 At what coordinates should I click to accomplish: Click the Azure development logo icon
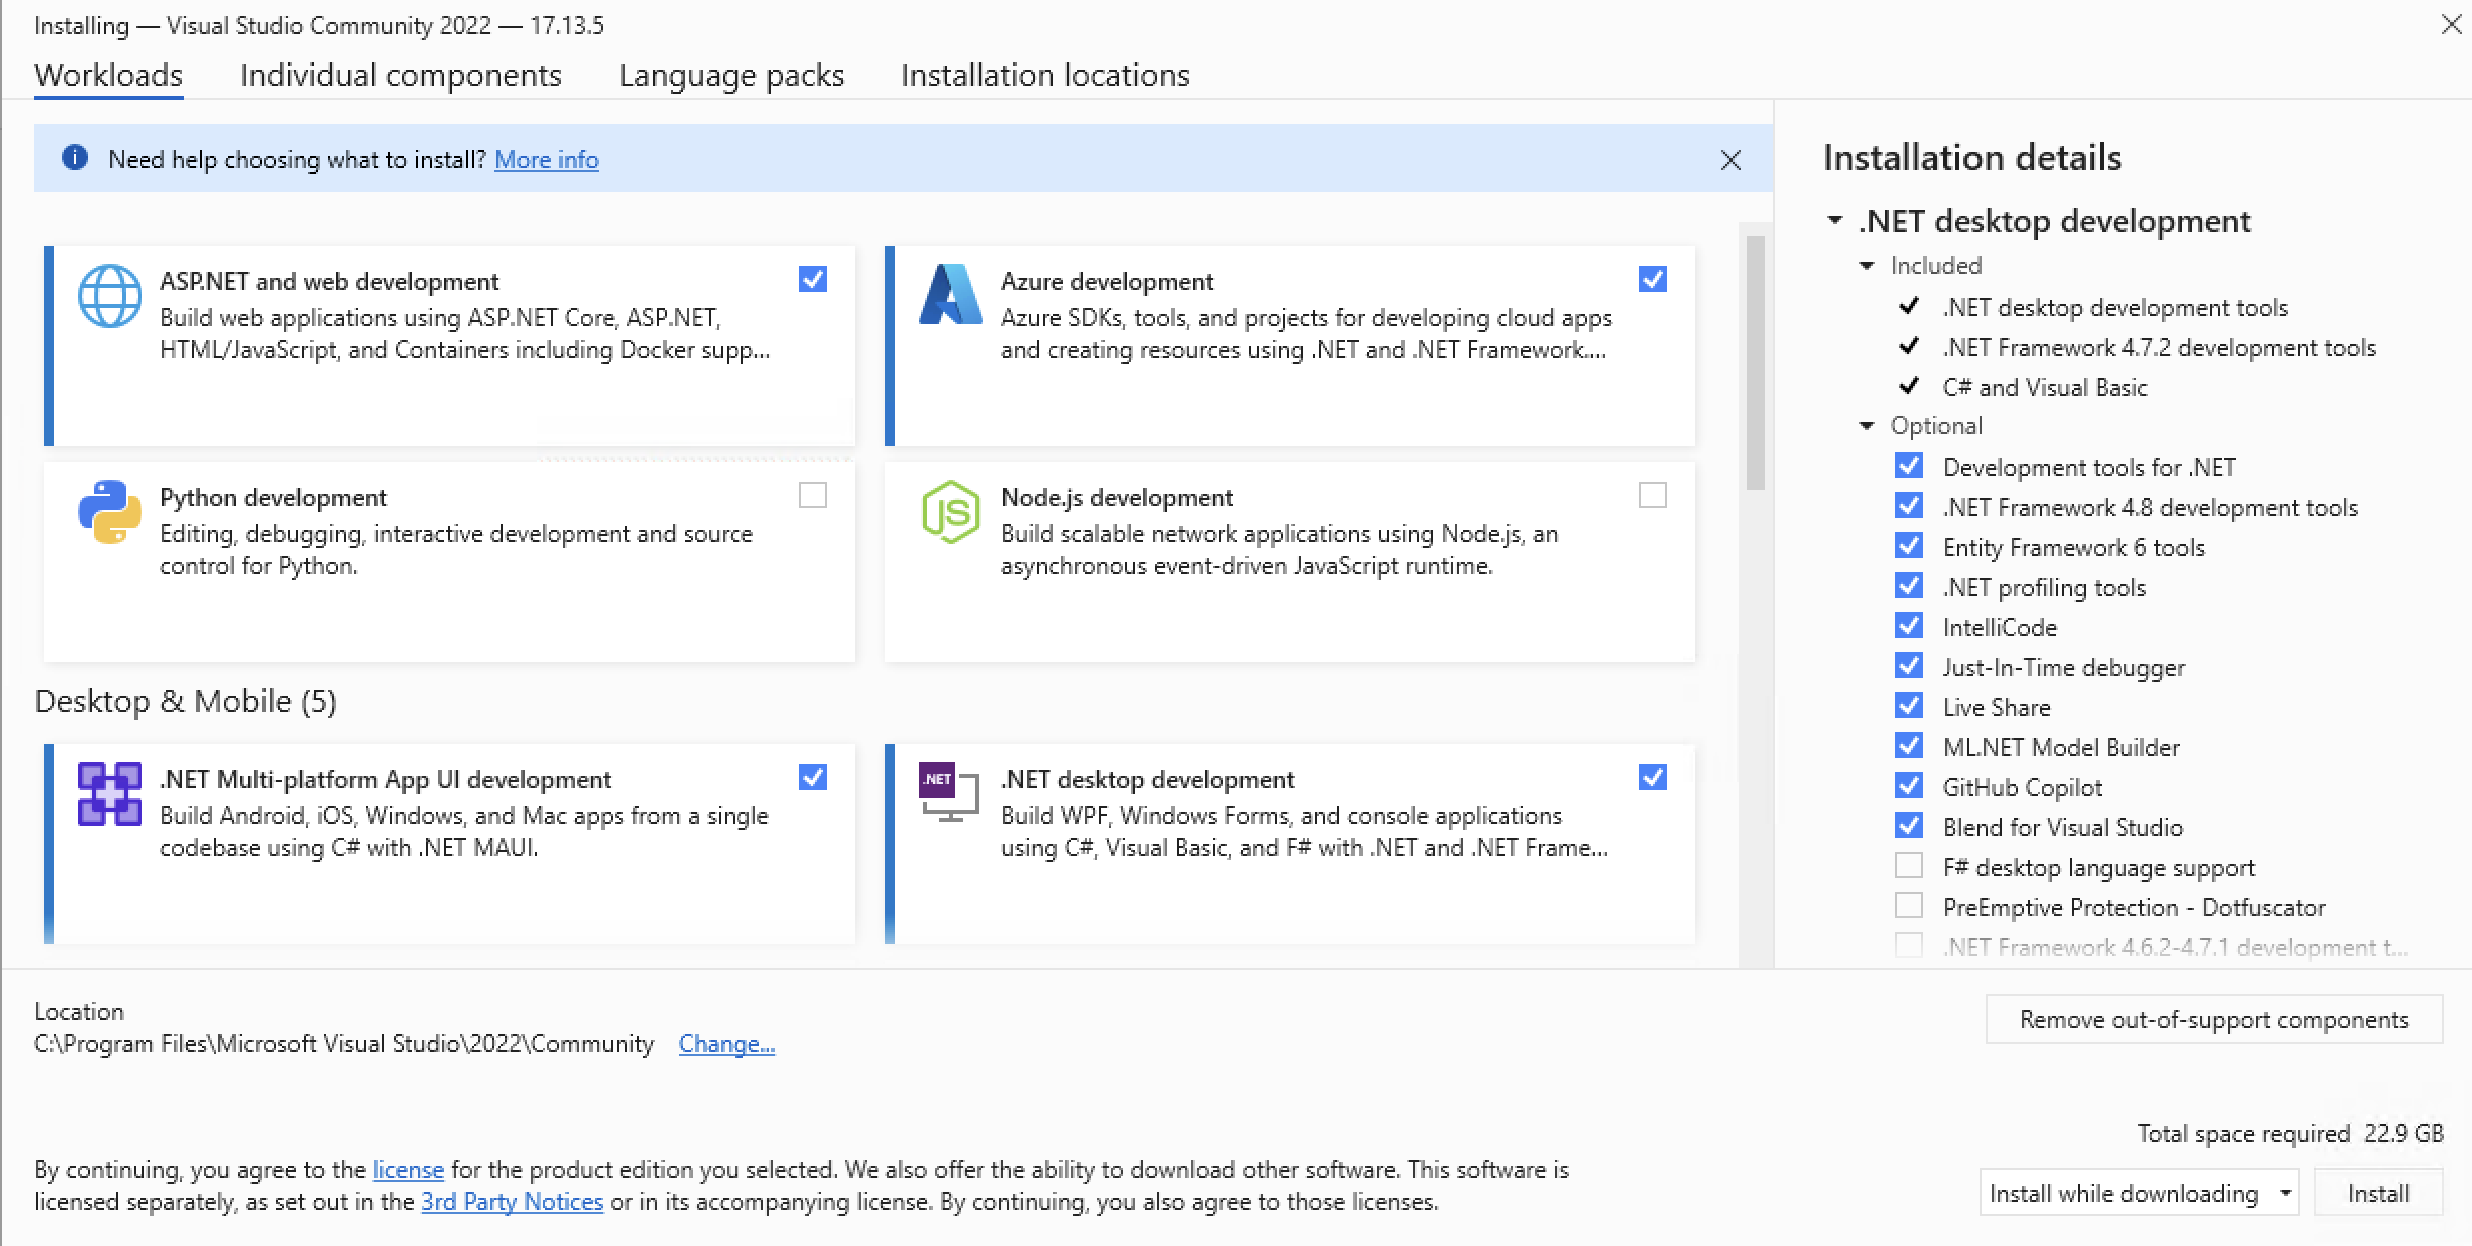coord(950,294)
